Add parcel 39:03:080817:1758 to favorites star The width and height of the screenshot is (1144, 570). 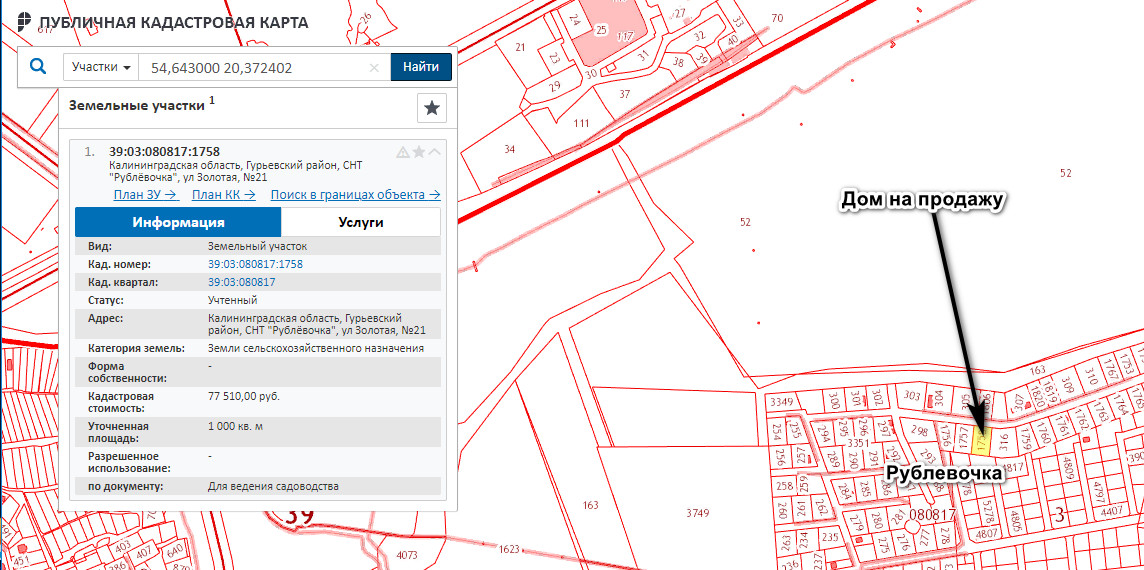click(x=419, y=152)
